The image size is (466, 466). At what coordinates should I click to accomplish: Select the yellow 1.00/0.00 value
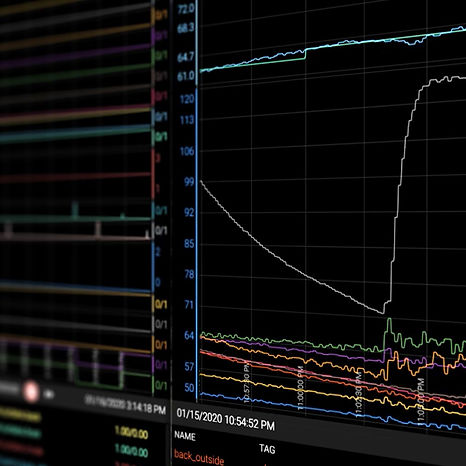[x=131, y=433]
